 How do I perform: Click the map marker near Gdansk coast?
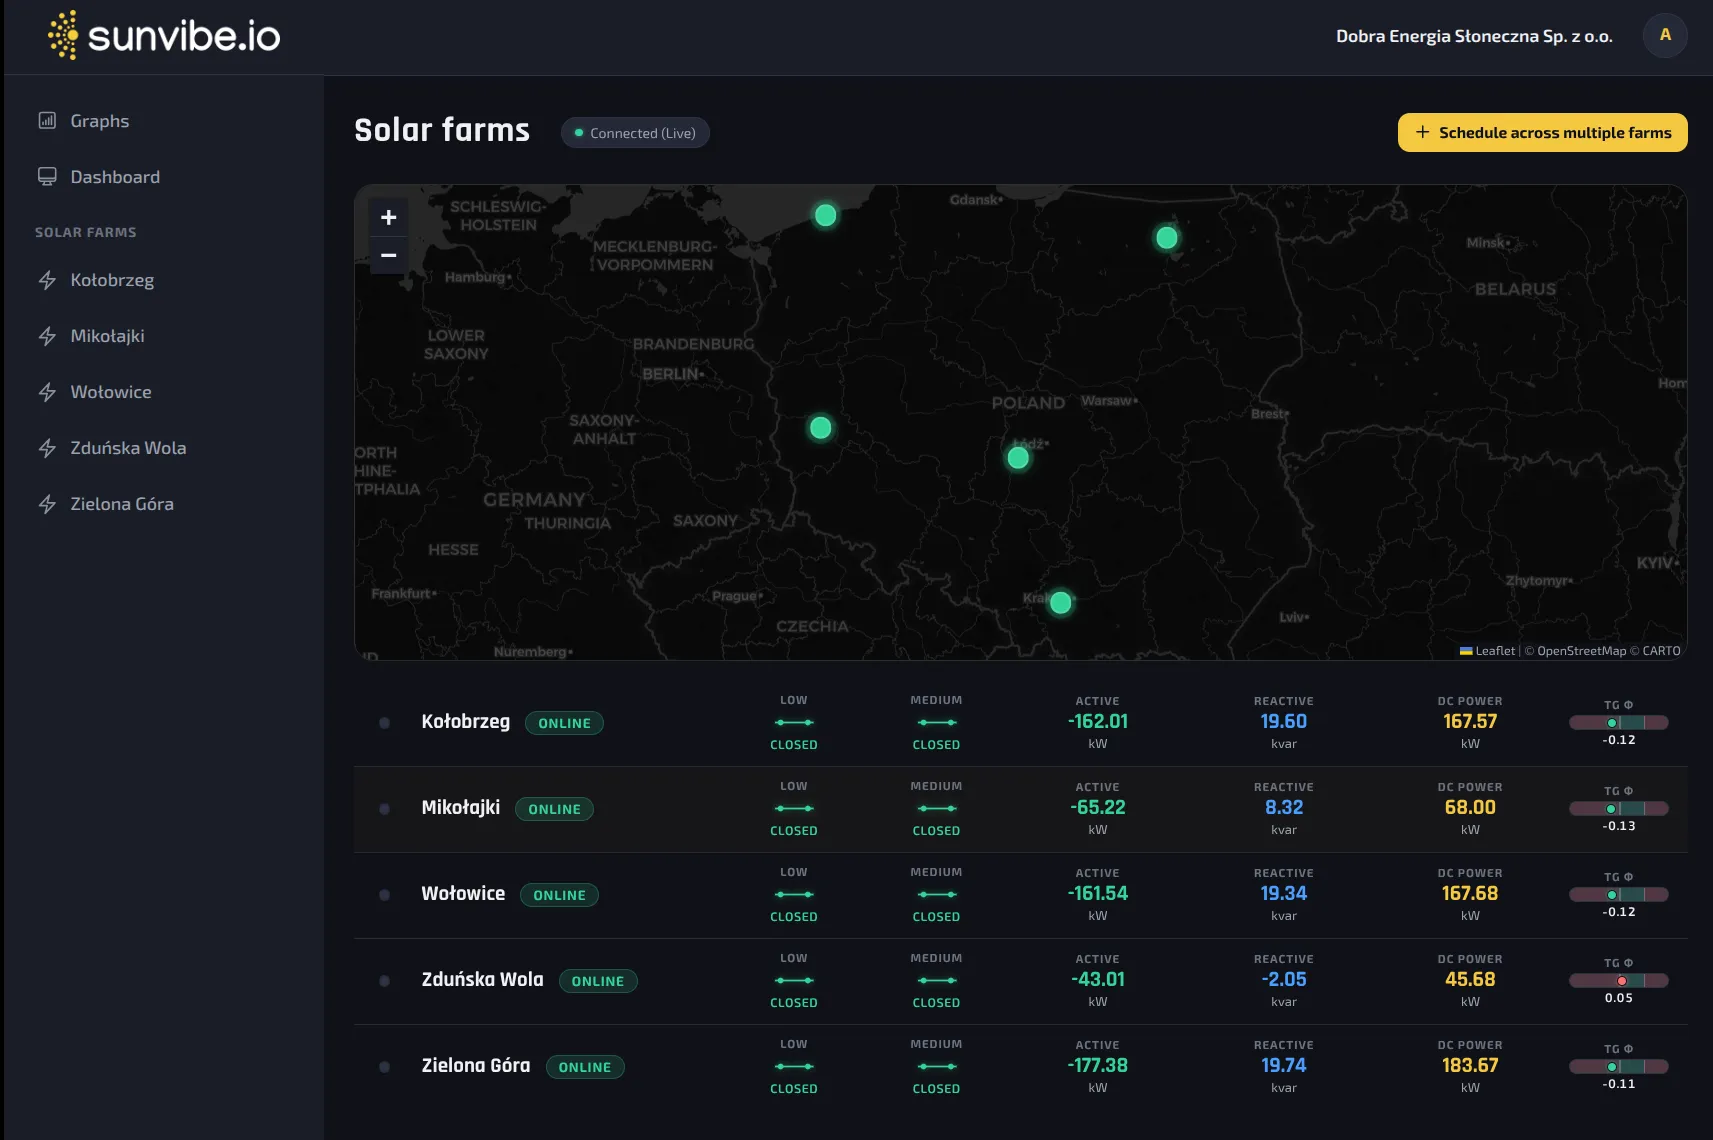click(x=825, y=215)
